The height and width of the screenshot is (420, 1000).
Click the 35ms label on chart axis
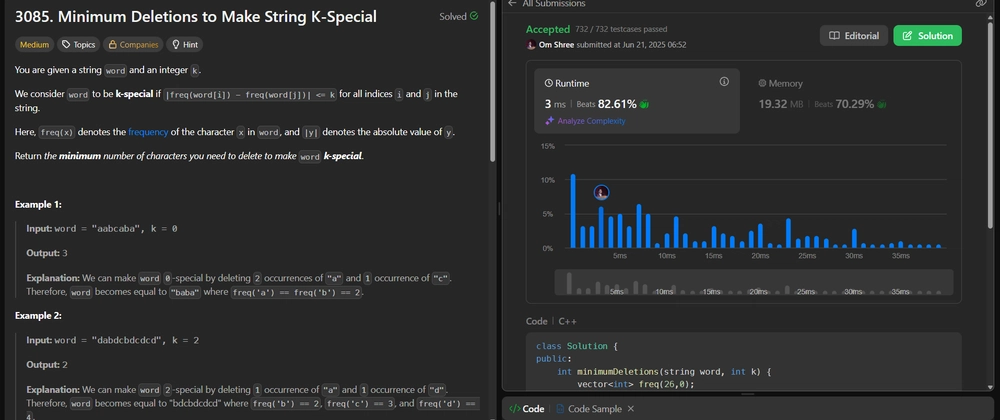901,256
